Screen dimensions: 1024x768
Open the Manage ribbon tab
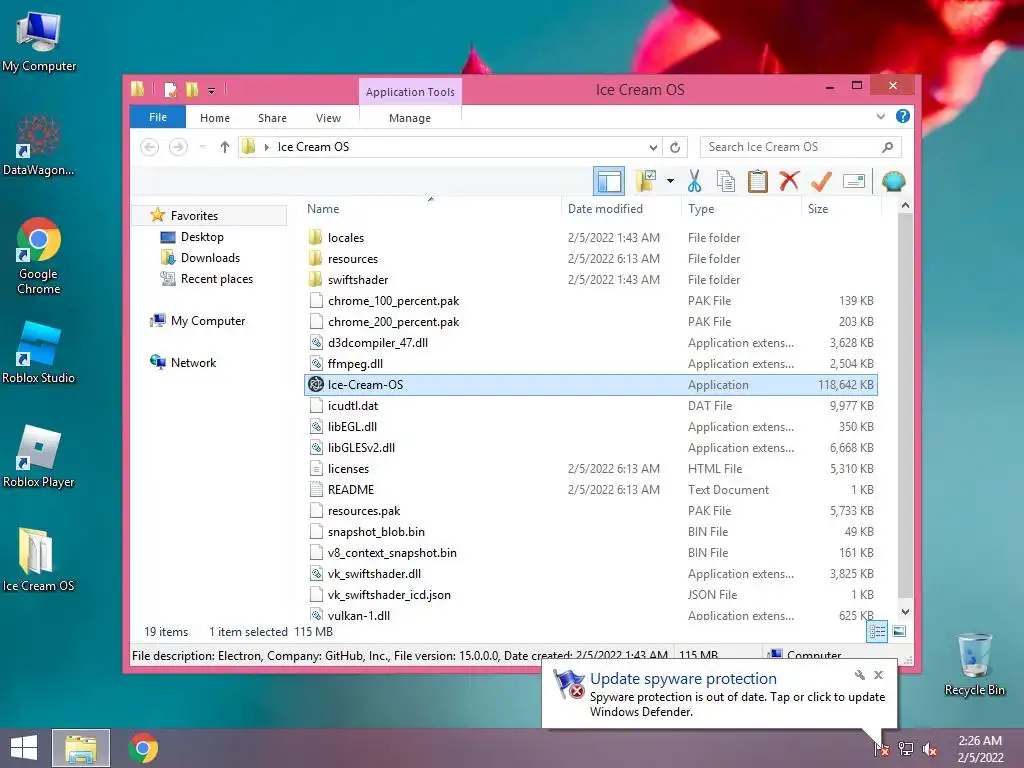click(x=410, y=118)
